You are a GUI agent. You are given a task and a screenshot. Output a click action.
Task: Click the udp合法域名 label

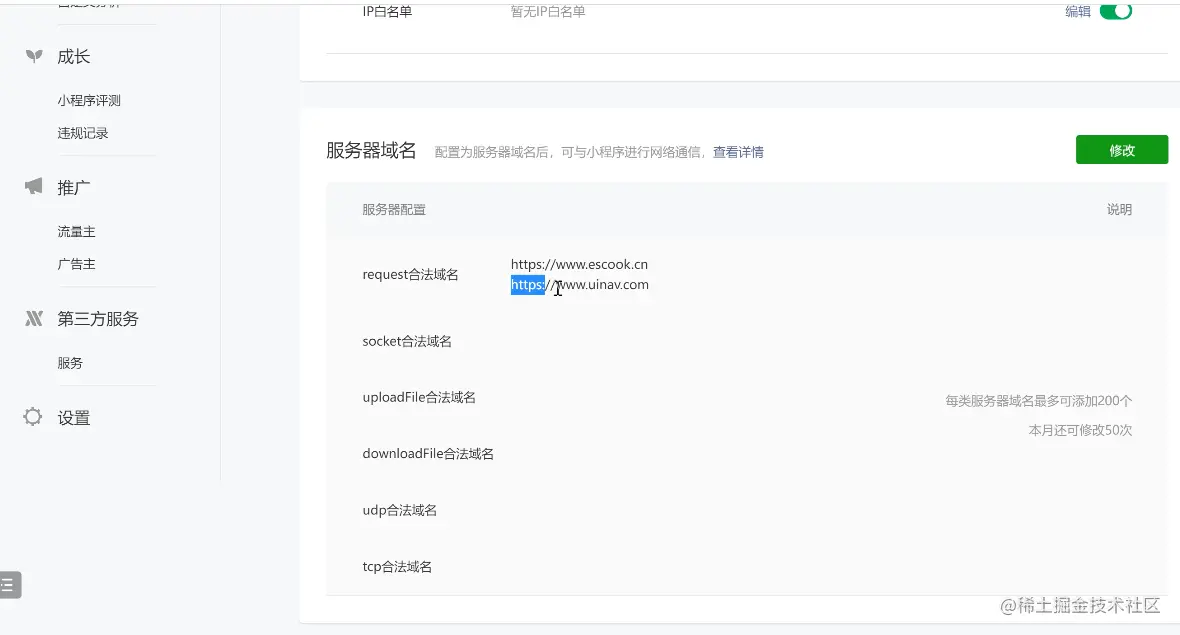399,510
